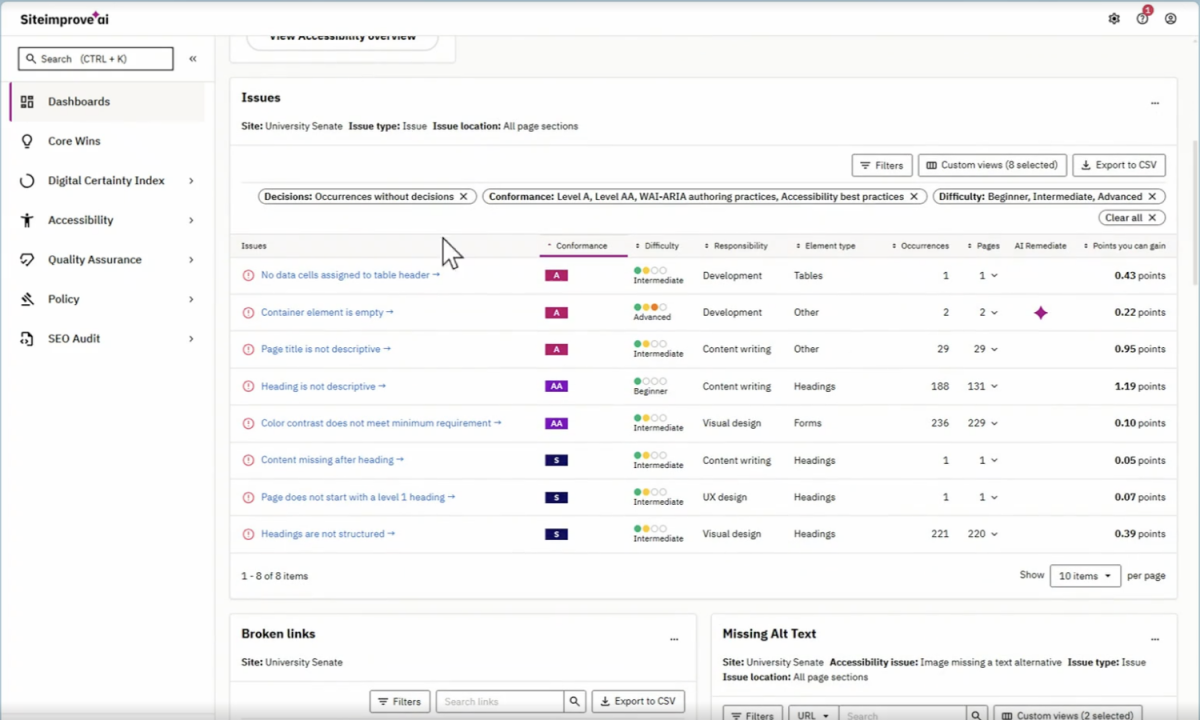Image resolution: width=1200 pixels, height=720 pixels.
Task: Select Dashboards in sidebar
Action: (107, 102)
